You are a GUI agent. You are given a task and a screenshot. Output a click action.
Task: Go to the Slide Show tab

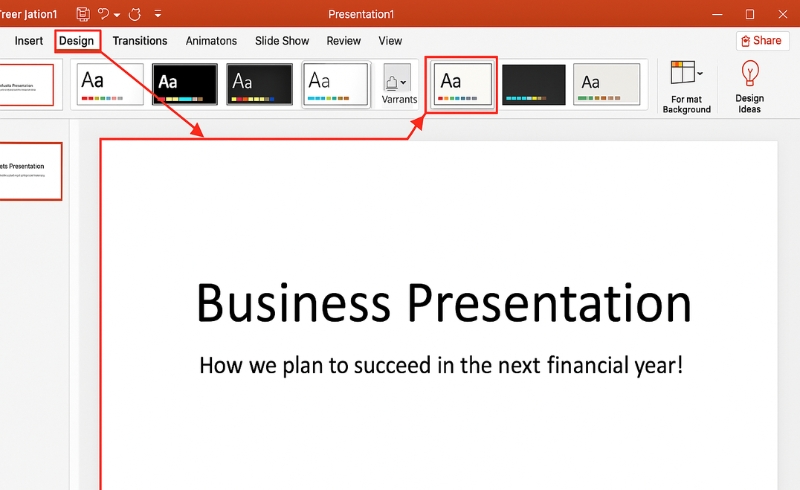pos(282,41)
